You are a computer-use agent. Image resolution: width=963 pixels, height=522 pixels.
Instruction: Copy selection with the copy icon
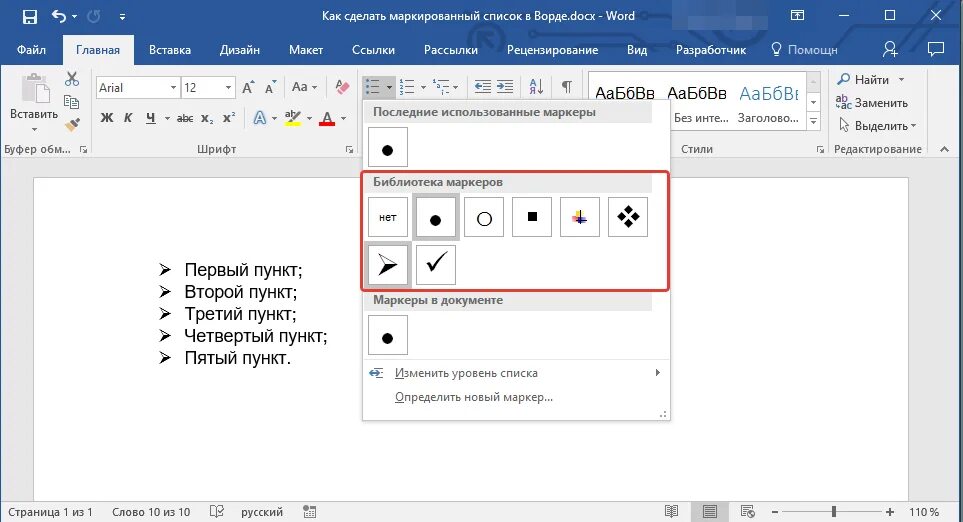[x=72, y=102]
